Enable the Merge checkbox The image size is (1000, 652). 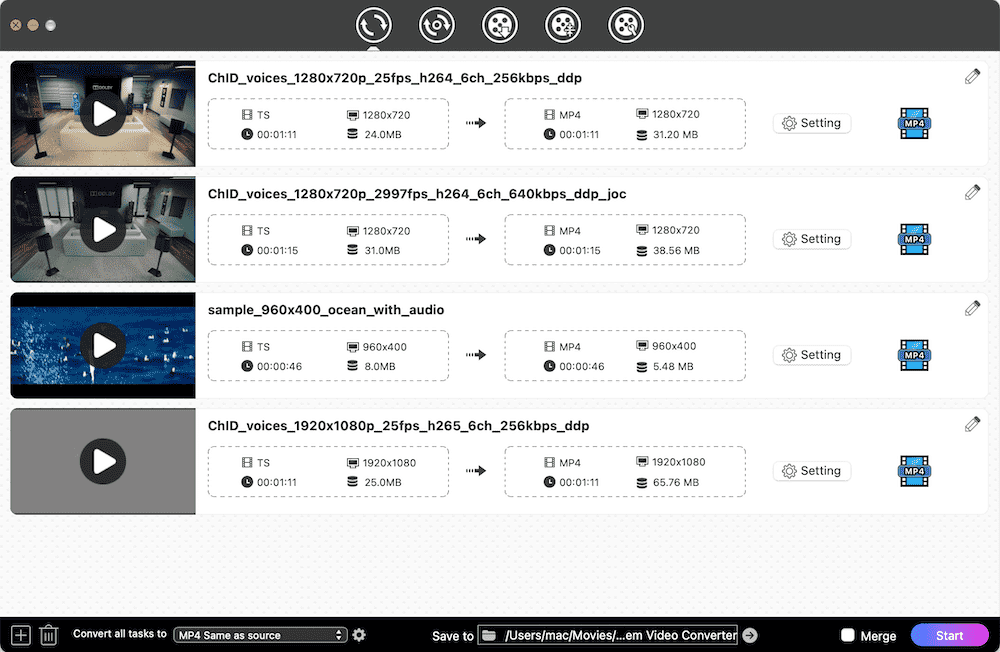point(848,635)
